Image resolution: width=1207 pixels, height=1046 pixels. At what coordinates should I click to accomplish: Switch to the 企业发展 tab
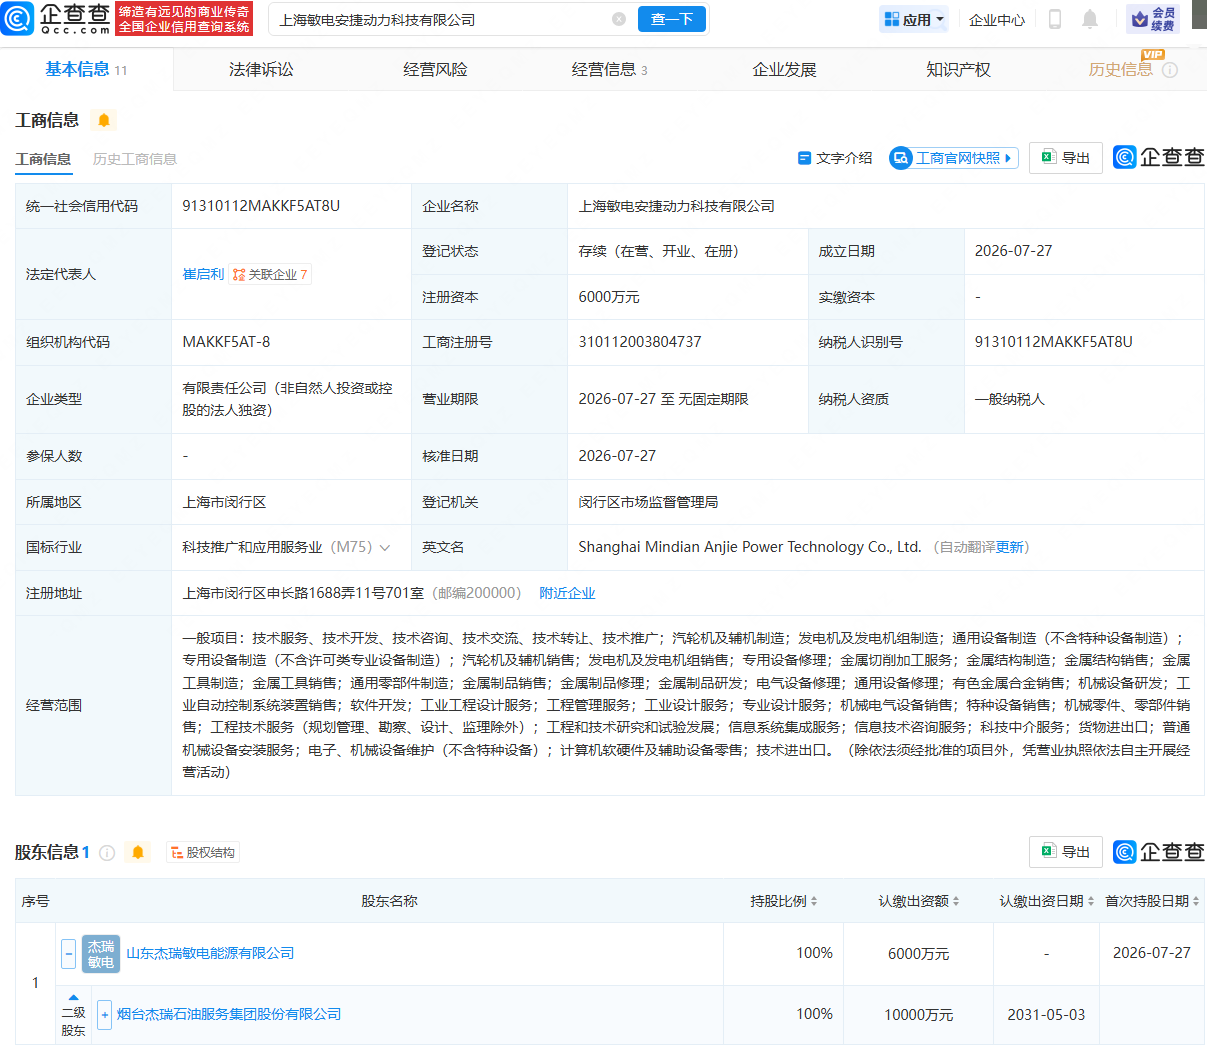coord(784,69)
